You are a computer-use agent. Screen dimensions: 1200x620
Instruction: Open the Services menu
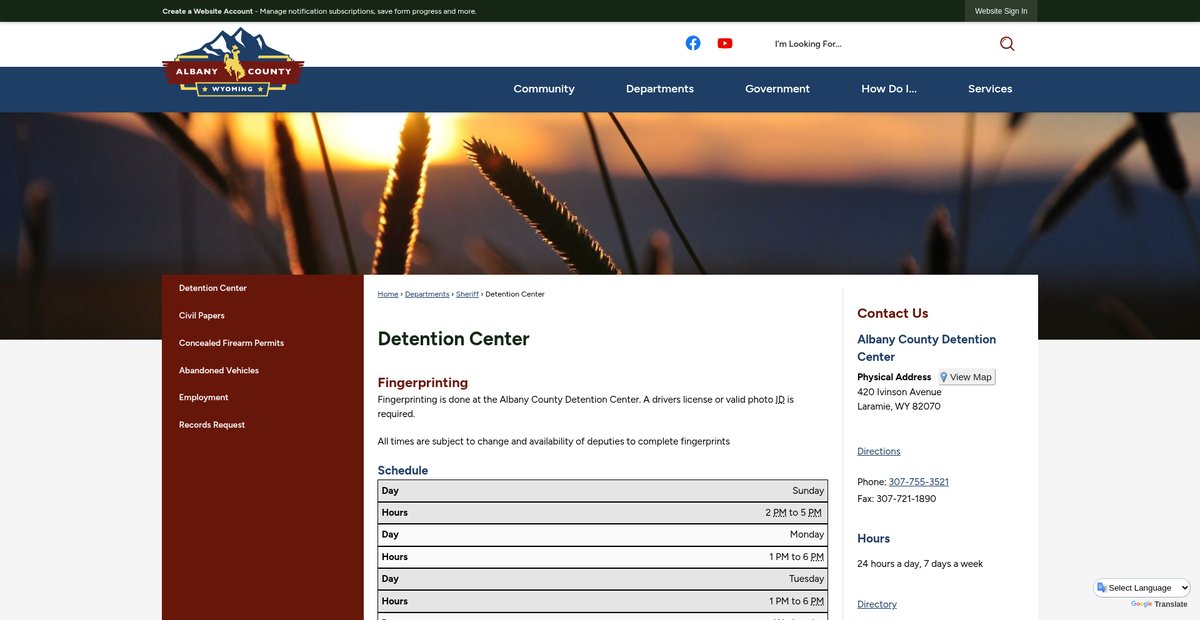click(x=990, y=89)
